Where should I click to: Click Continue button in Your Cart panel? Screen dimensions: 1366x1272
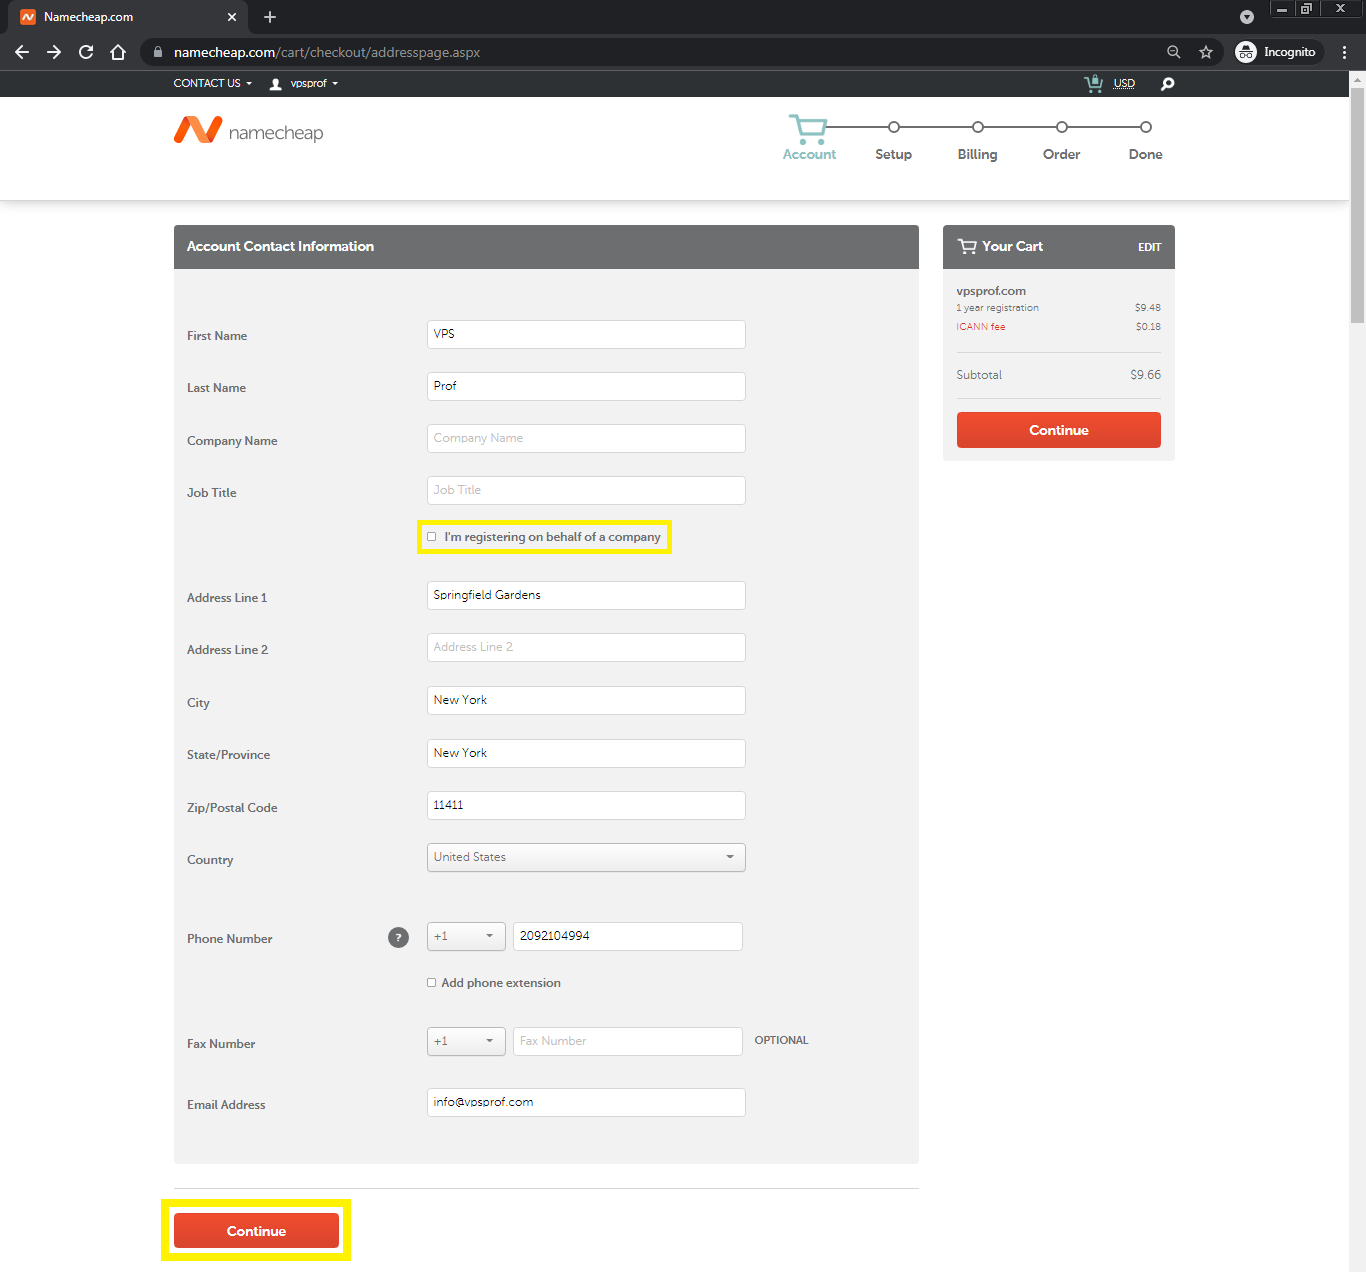[x=1059, y=430]
